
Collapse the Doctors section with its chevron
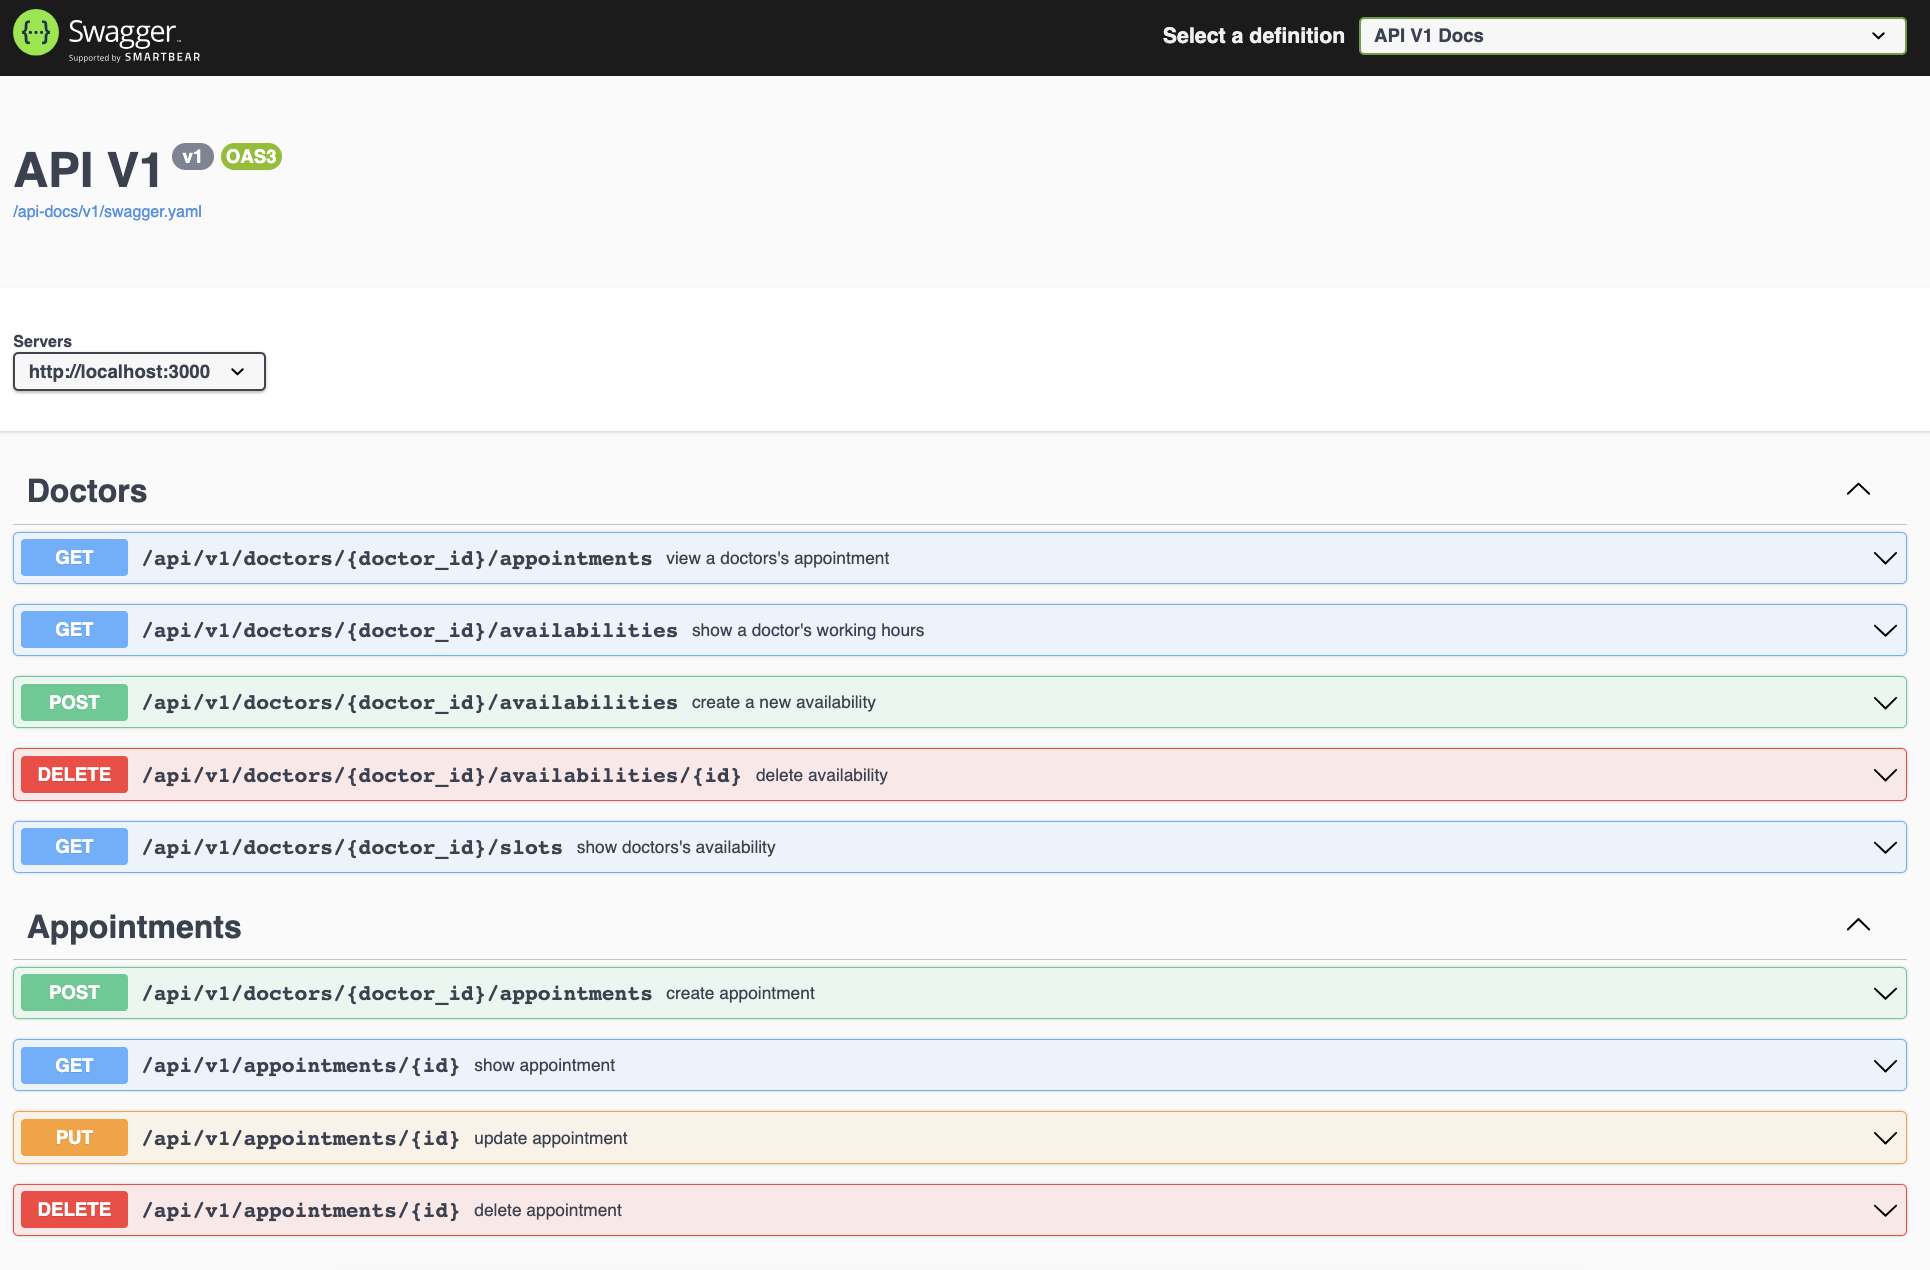[1858, 489]
